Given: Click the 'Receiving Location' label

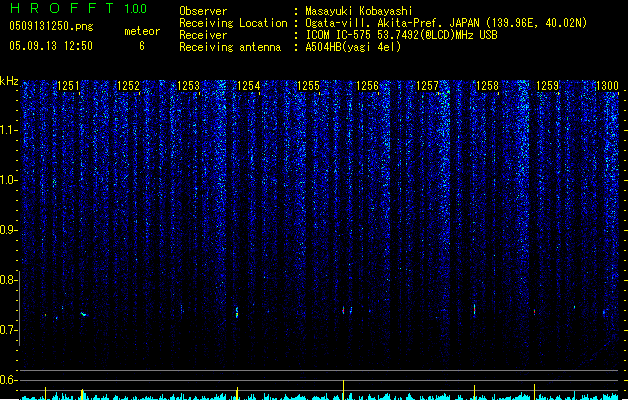Looking at the screenshot, I should [x=233, y=23].
